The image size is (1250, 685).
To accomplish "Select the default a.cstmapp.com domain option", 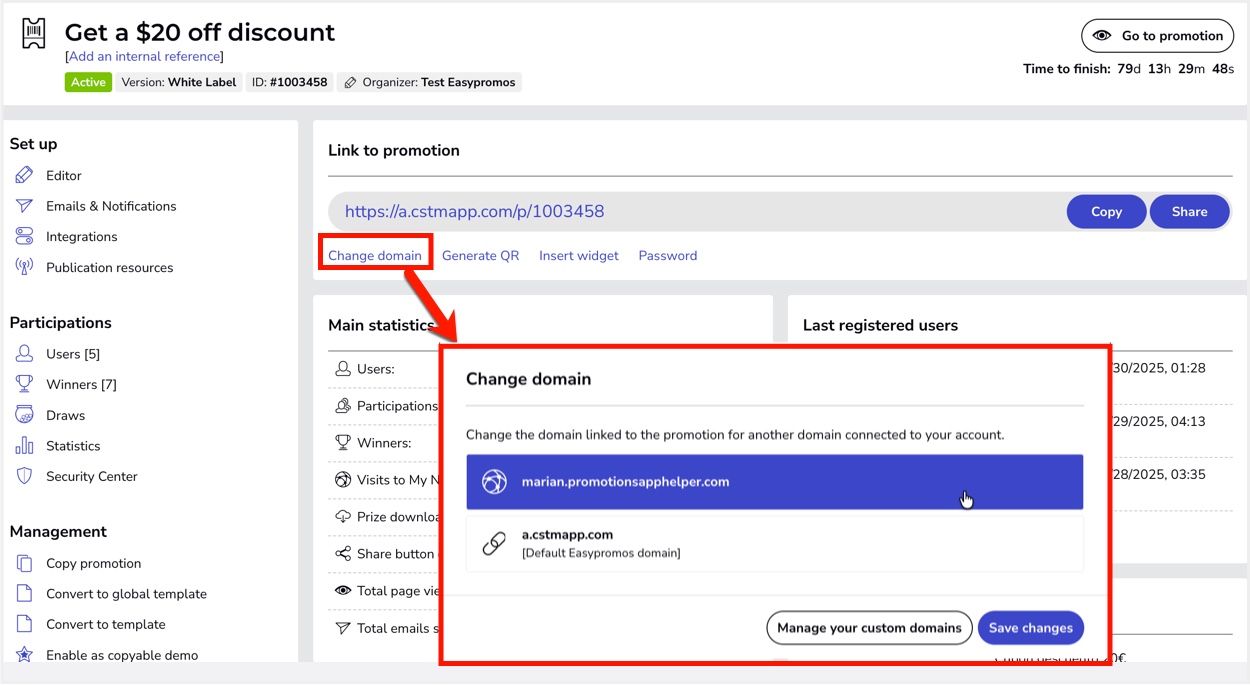I will [x=774, y=543].
